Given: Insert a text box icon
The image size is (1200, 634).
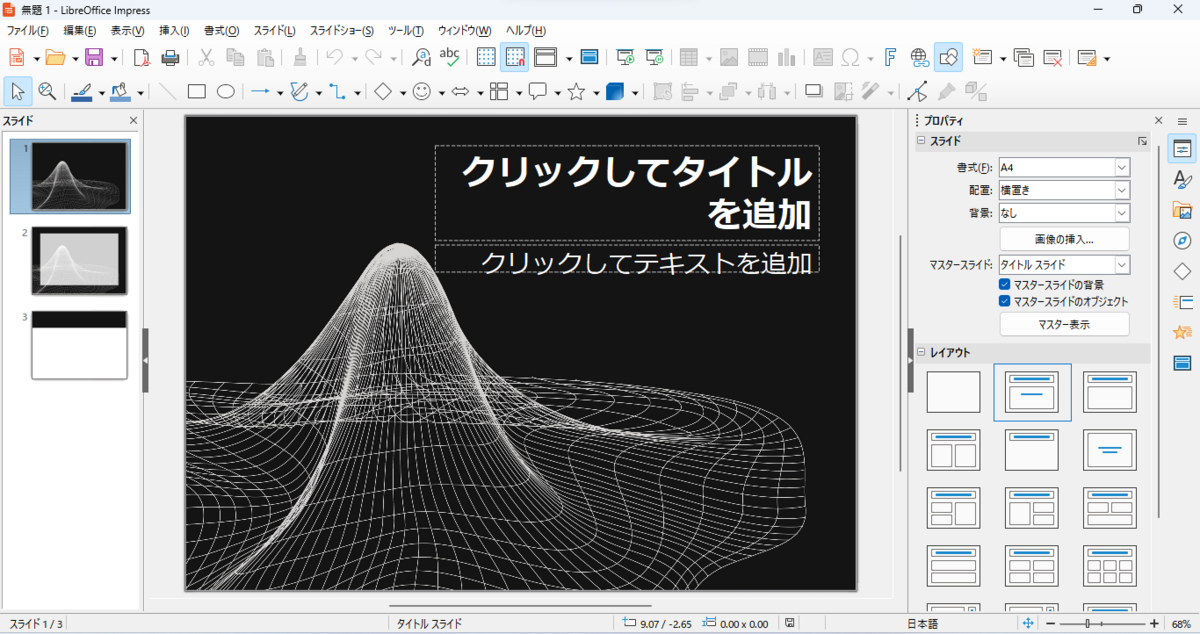Looking at the screenshot, I should click(823, 57).
